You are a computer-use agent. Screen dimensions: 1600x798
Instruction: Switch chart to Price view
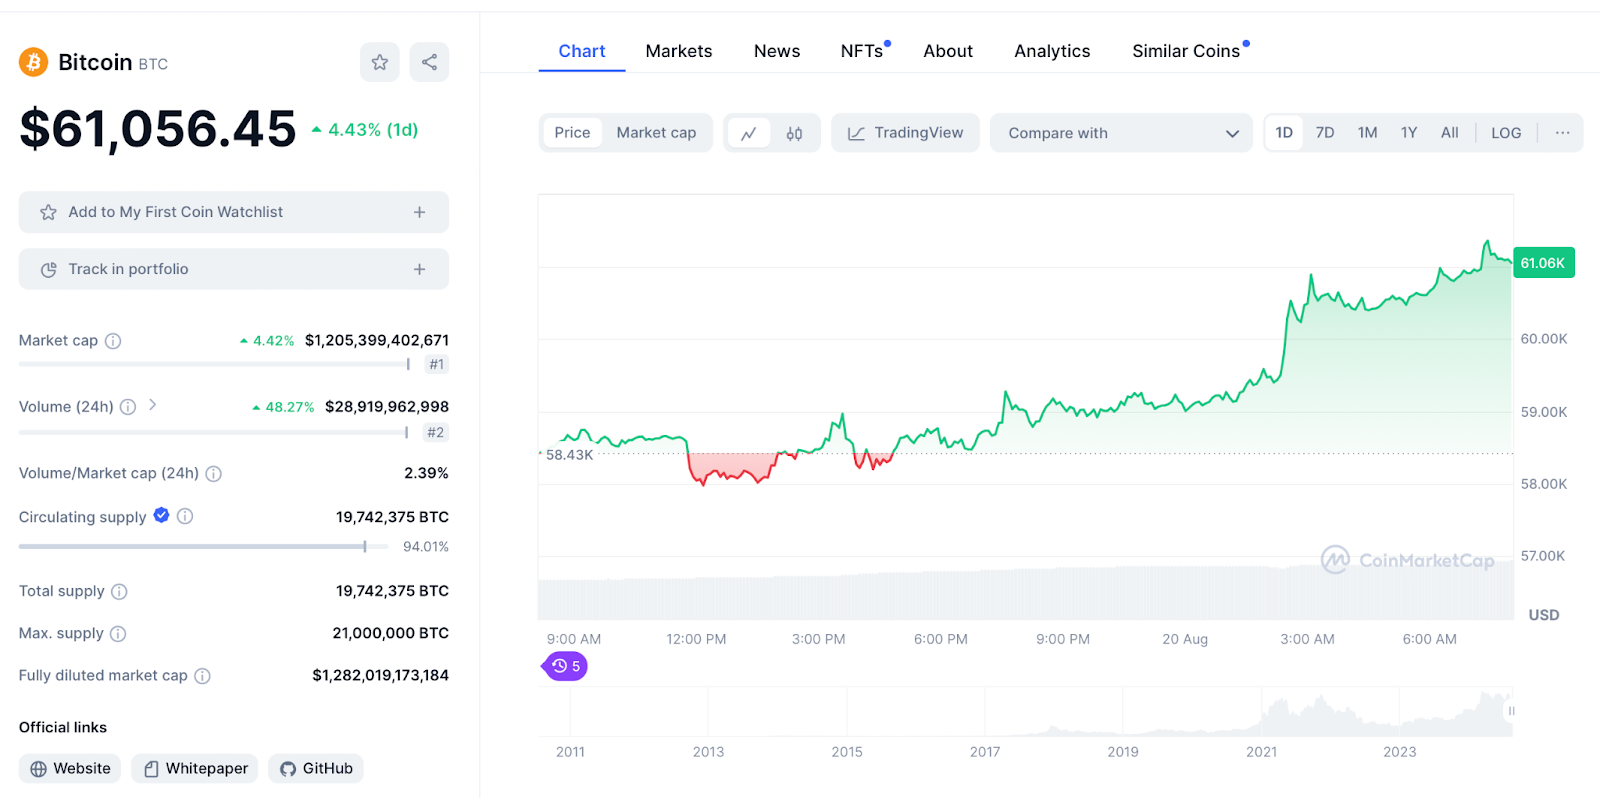[x=572, y=133]
